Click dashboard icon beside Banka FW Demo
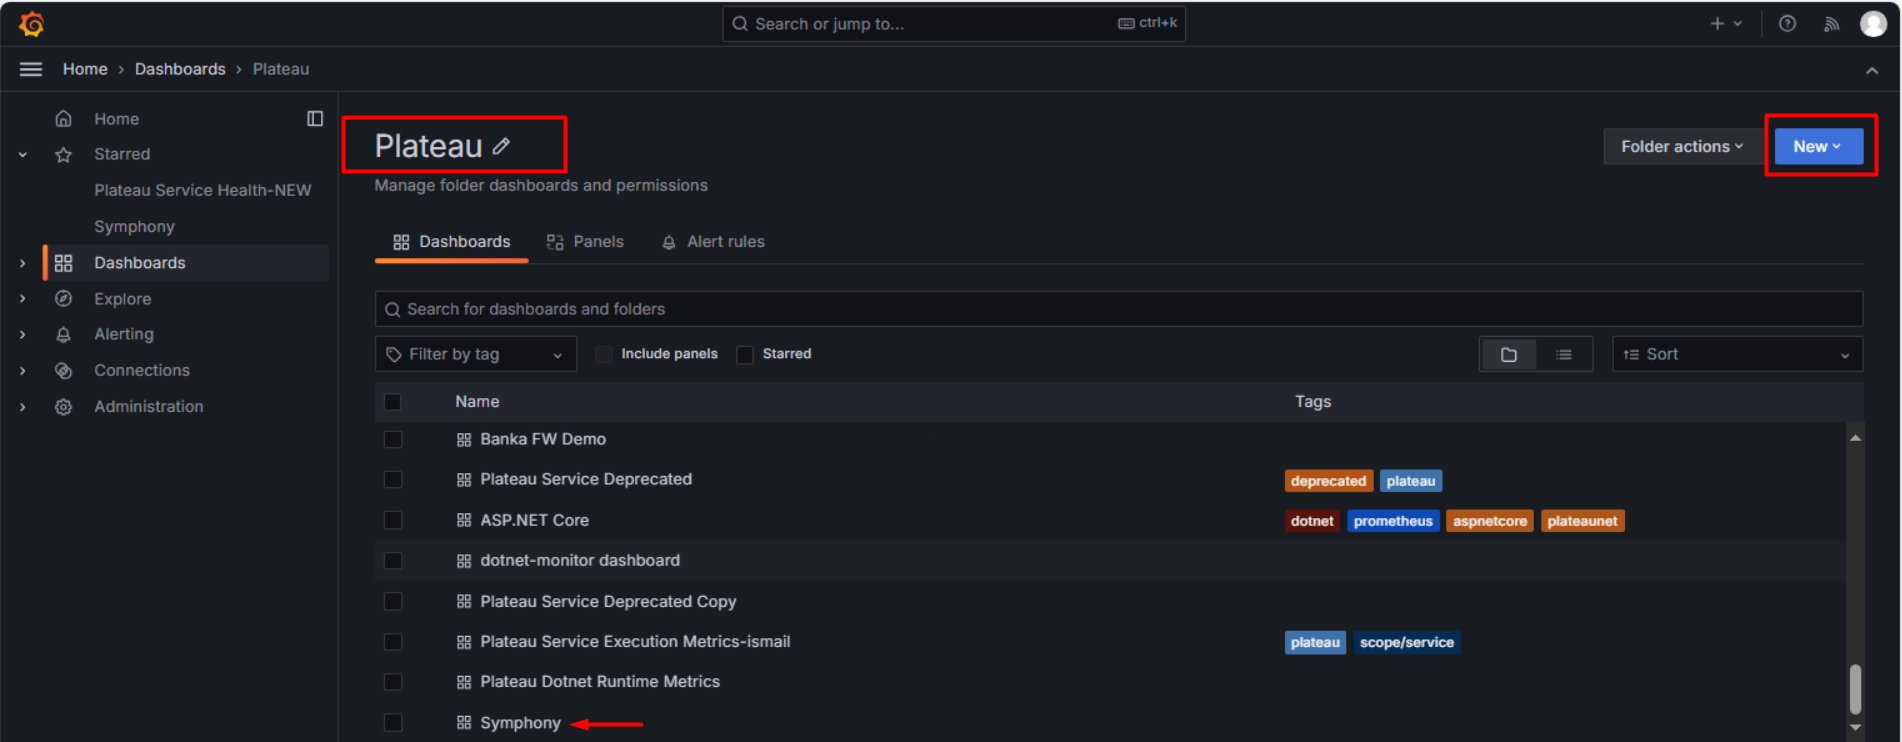1902x742 pixels. pyautogui.click(x=464, y=440)
